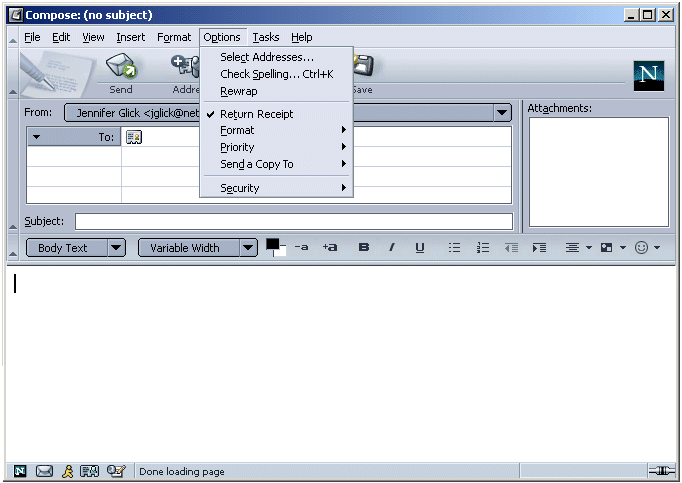Insert a numbered list
The image size is (682, 483).
(x=483, y=248)
